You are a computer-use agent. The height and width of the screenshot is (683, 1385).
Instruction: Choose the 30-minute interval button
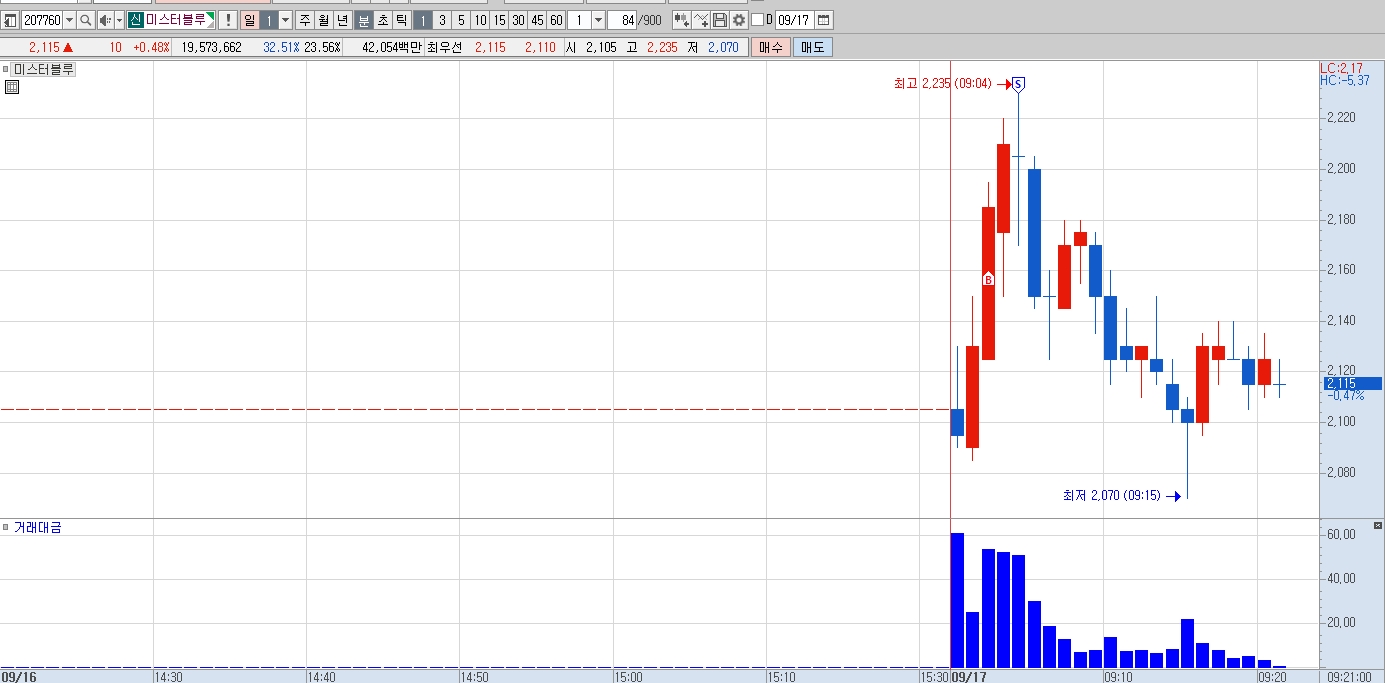pyautogui.click(x=518, y=20)
